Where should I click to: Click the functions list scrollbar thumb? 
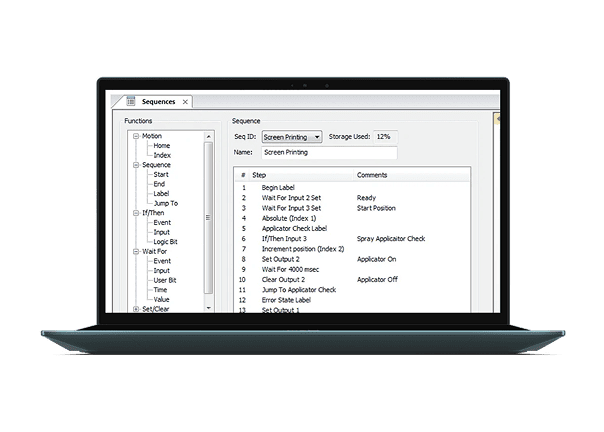tap(208, 218)
